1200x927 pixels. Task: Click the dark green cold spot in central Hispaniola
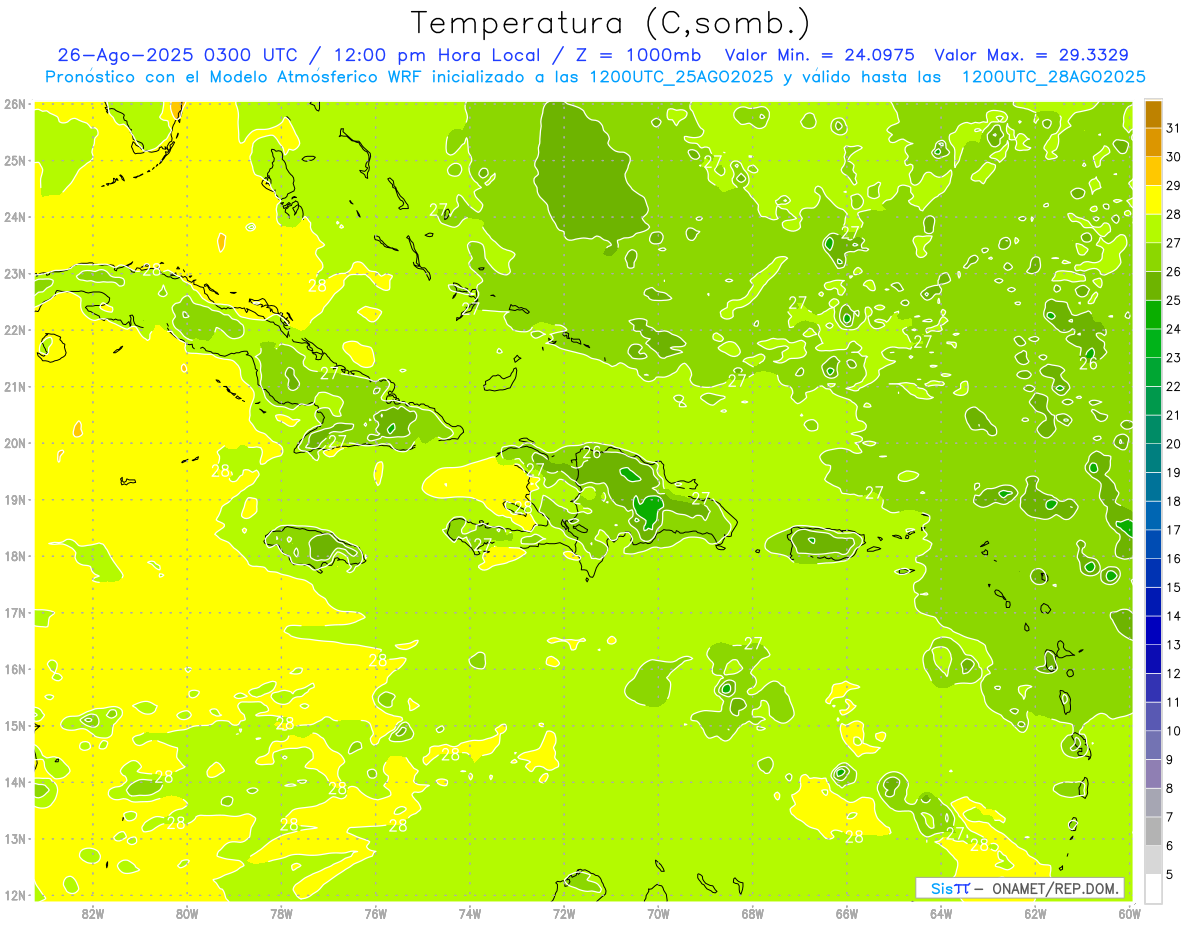pos(647,511)
